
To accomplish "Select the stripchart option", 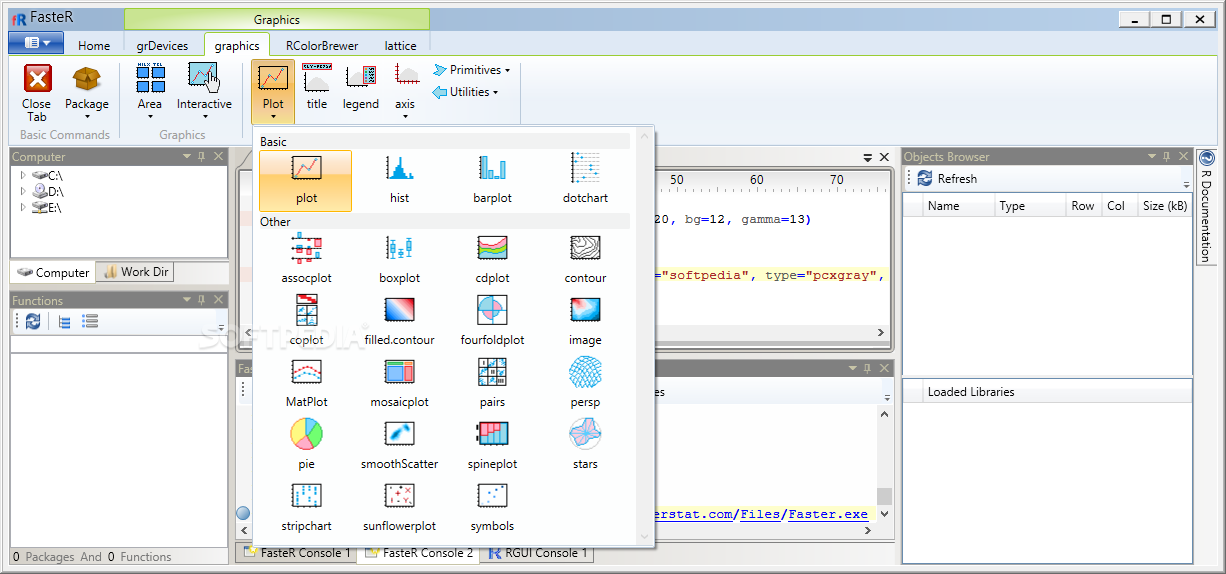I will (x=306, y=508).
